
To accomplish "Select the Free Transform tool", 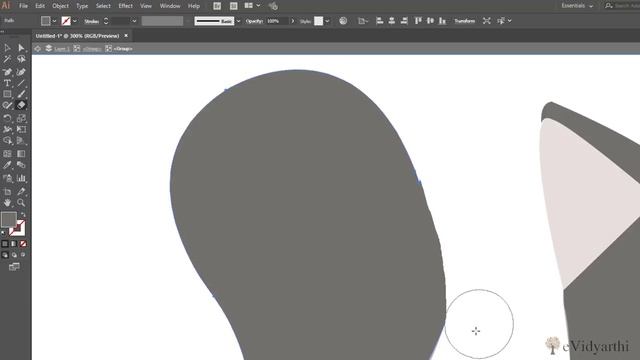I will tap(21, 129).
